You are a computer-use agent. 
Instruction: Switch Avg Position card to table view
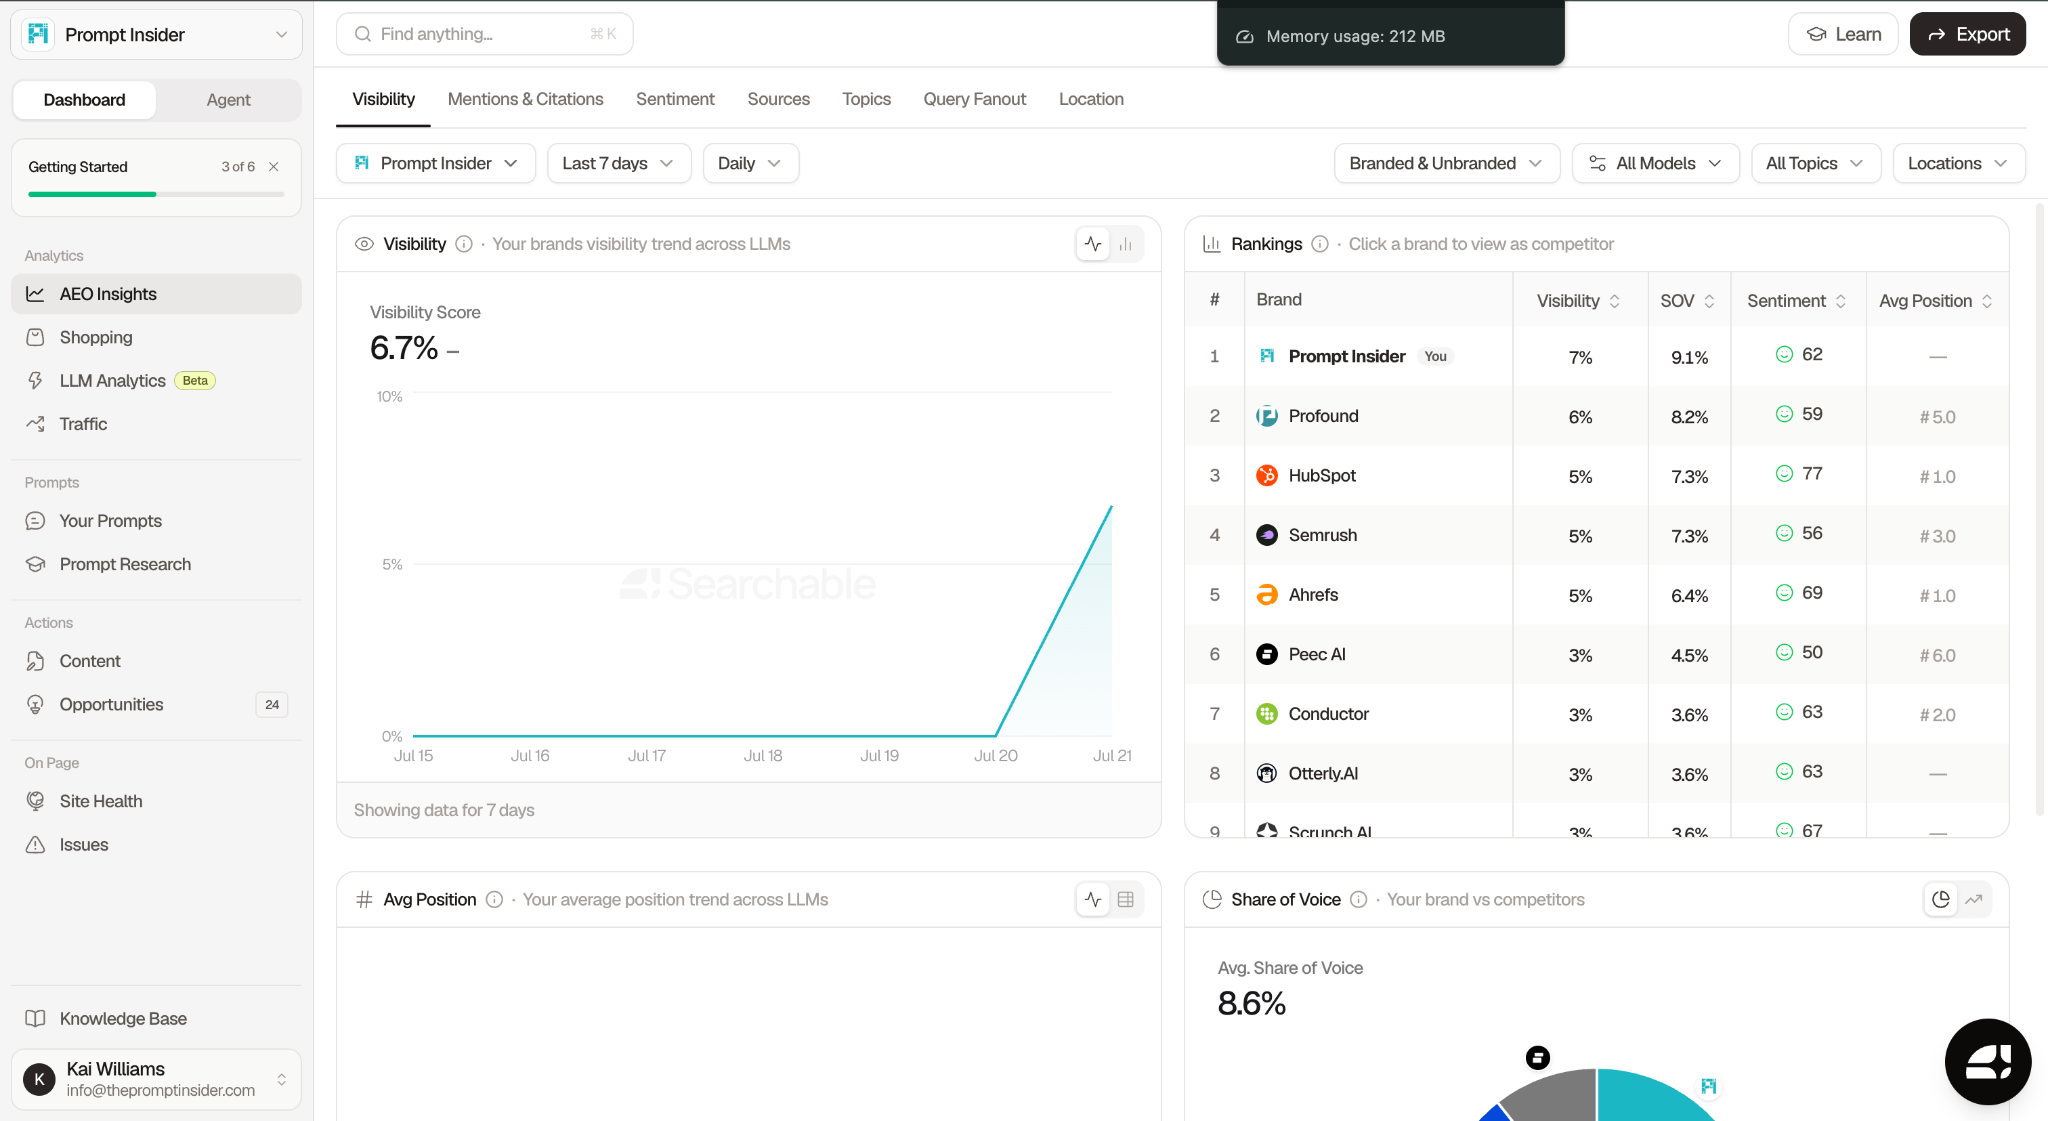1126,899
